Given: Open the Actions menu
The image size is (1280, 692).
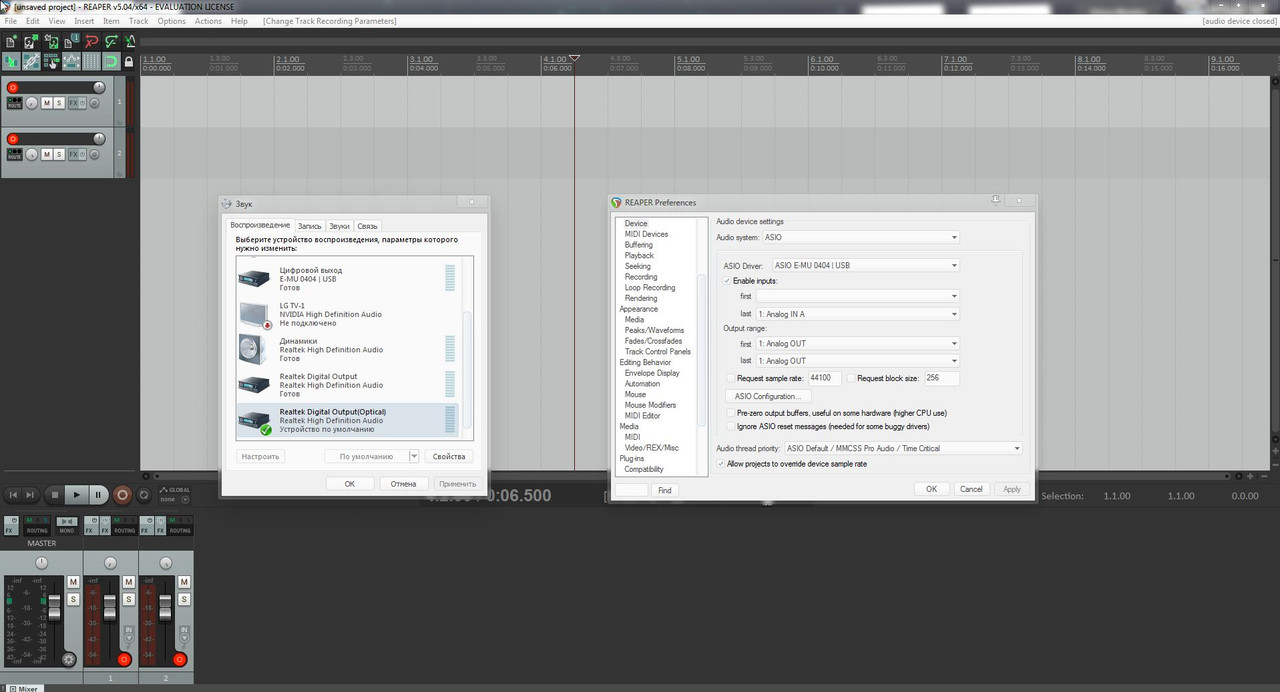Looking at the screenshot, I should coord(208,21).
